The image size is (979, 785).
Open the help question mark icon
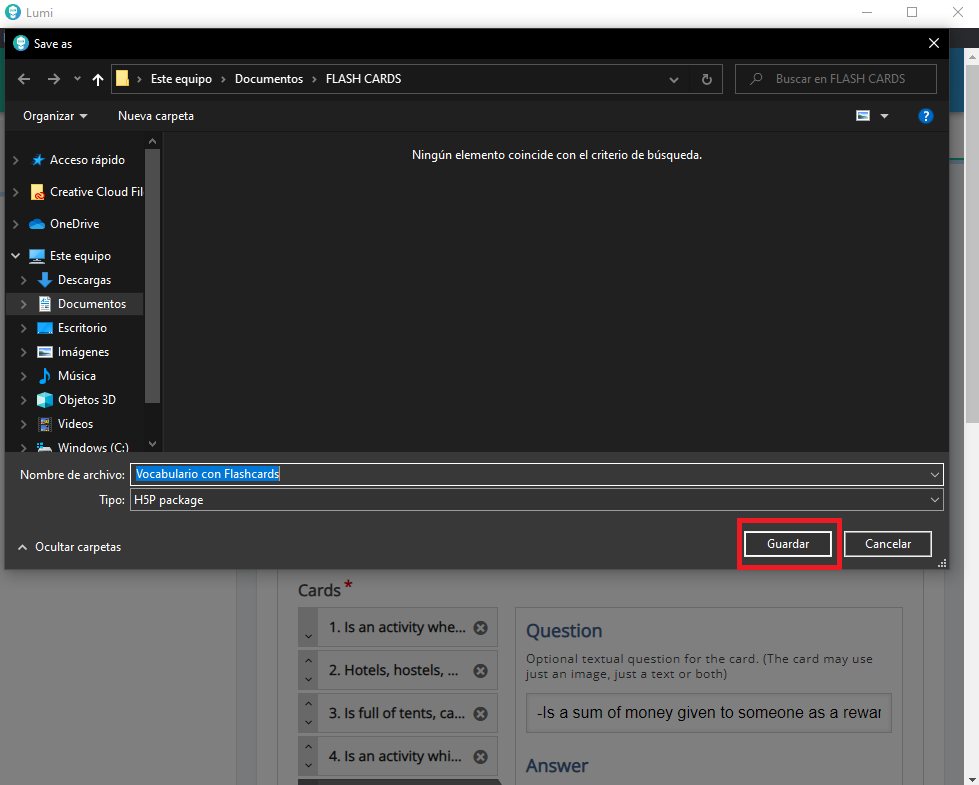click(925, 116)
